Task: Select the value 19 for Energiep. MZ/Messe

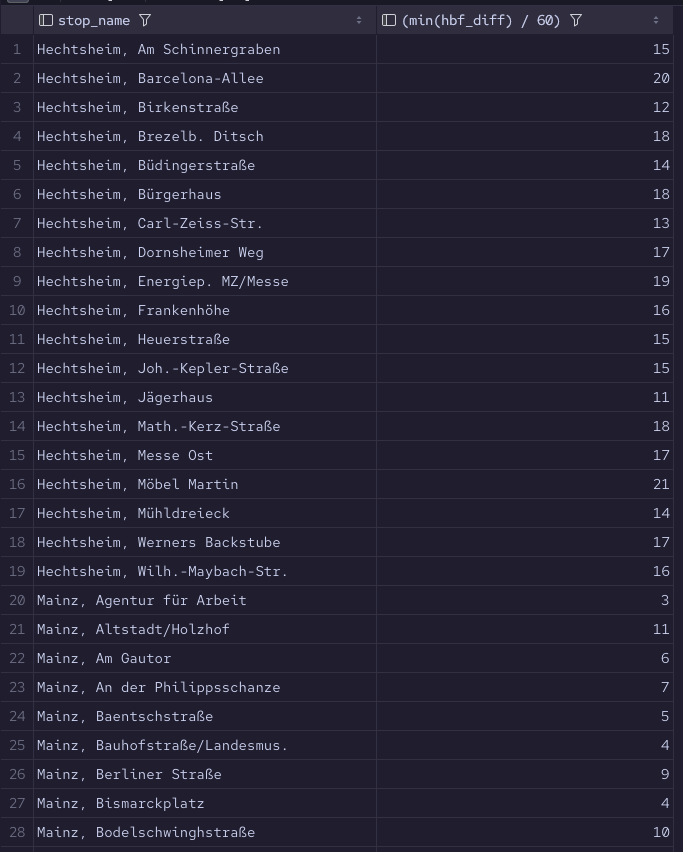Action: (660, 281)
